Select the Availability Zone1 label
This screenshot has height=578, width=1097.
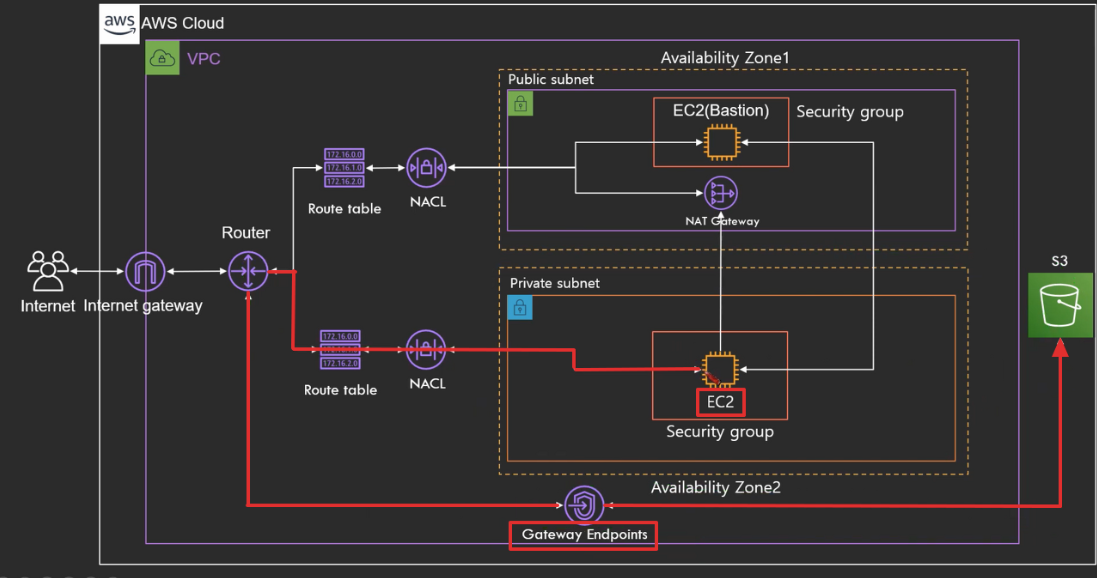pyautogui.click(x=725, y=58)
